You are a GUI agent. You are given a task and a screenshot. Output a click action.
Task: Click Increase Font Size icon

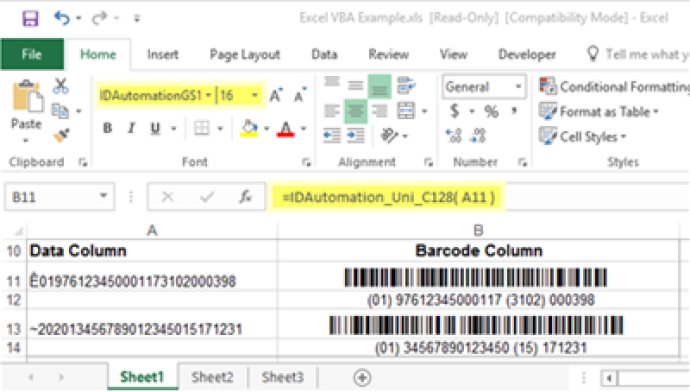point(276,95)
